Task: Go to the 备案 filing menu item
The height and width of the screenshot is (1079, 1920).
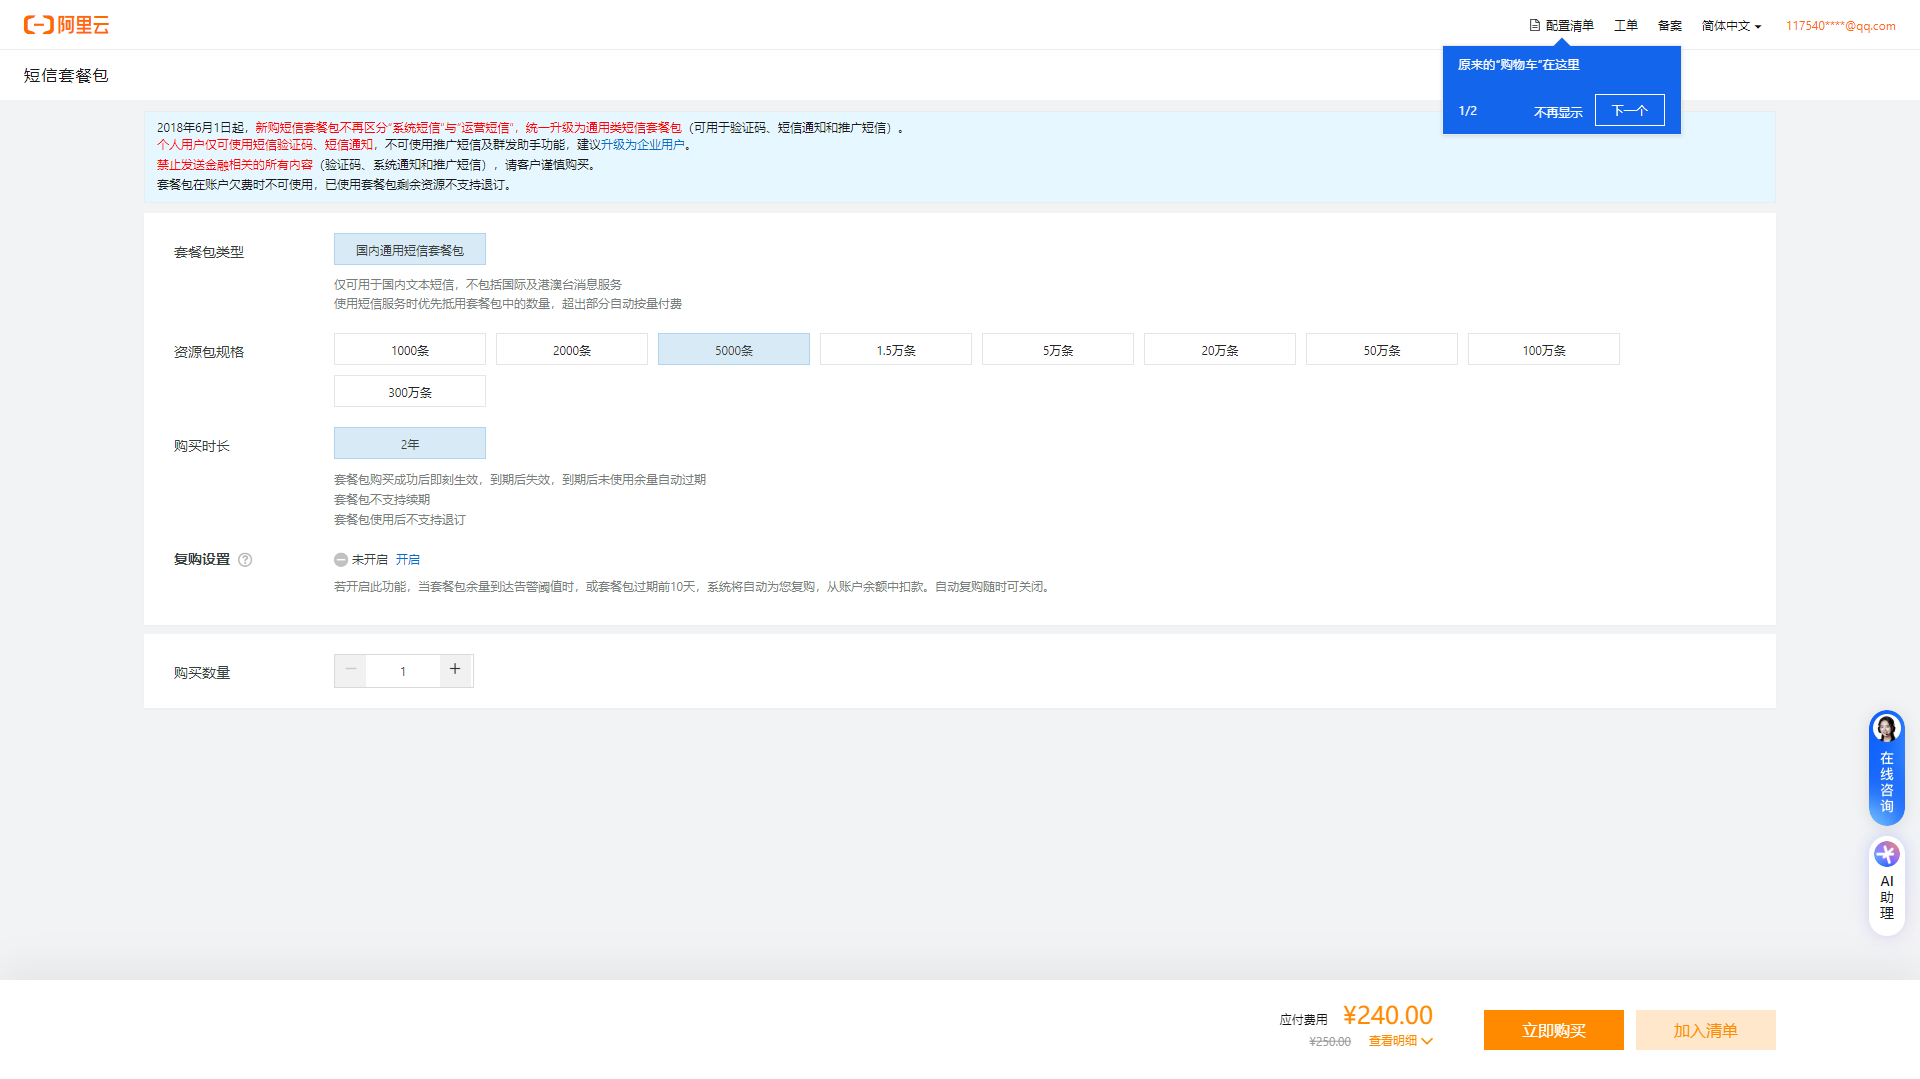Action: pyautogui.click(x=1669, y=26)
